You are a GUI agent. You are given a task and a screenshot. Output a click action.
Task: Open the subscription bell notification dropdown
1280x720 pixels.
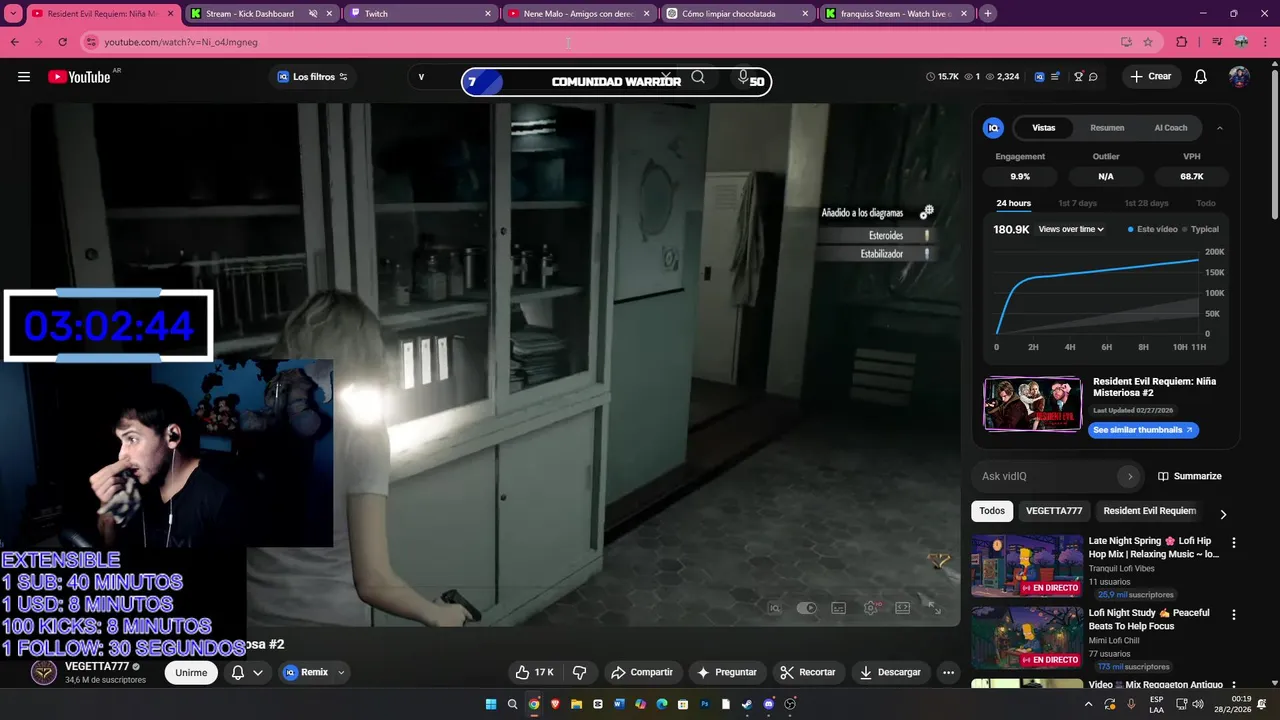pyautogui.click(x=247, y=672)
